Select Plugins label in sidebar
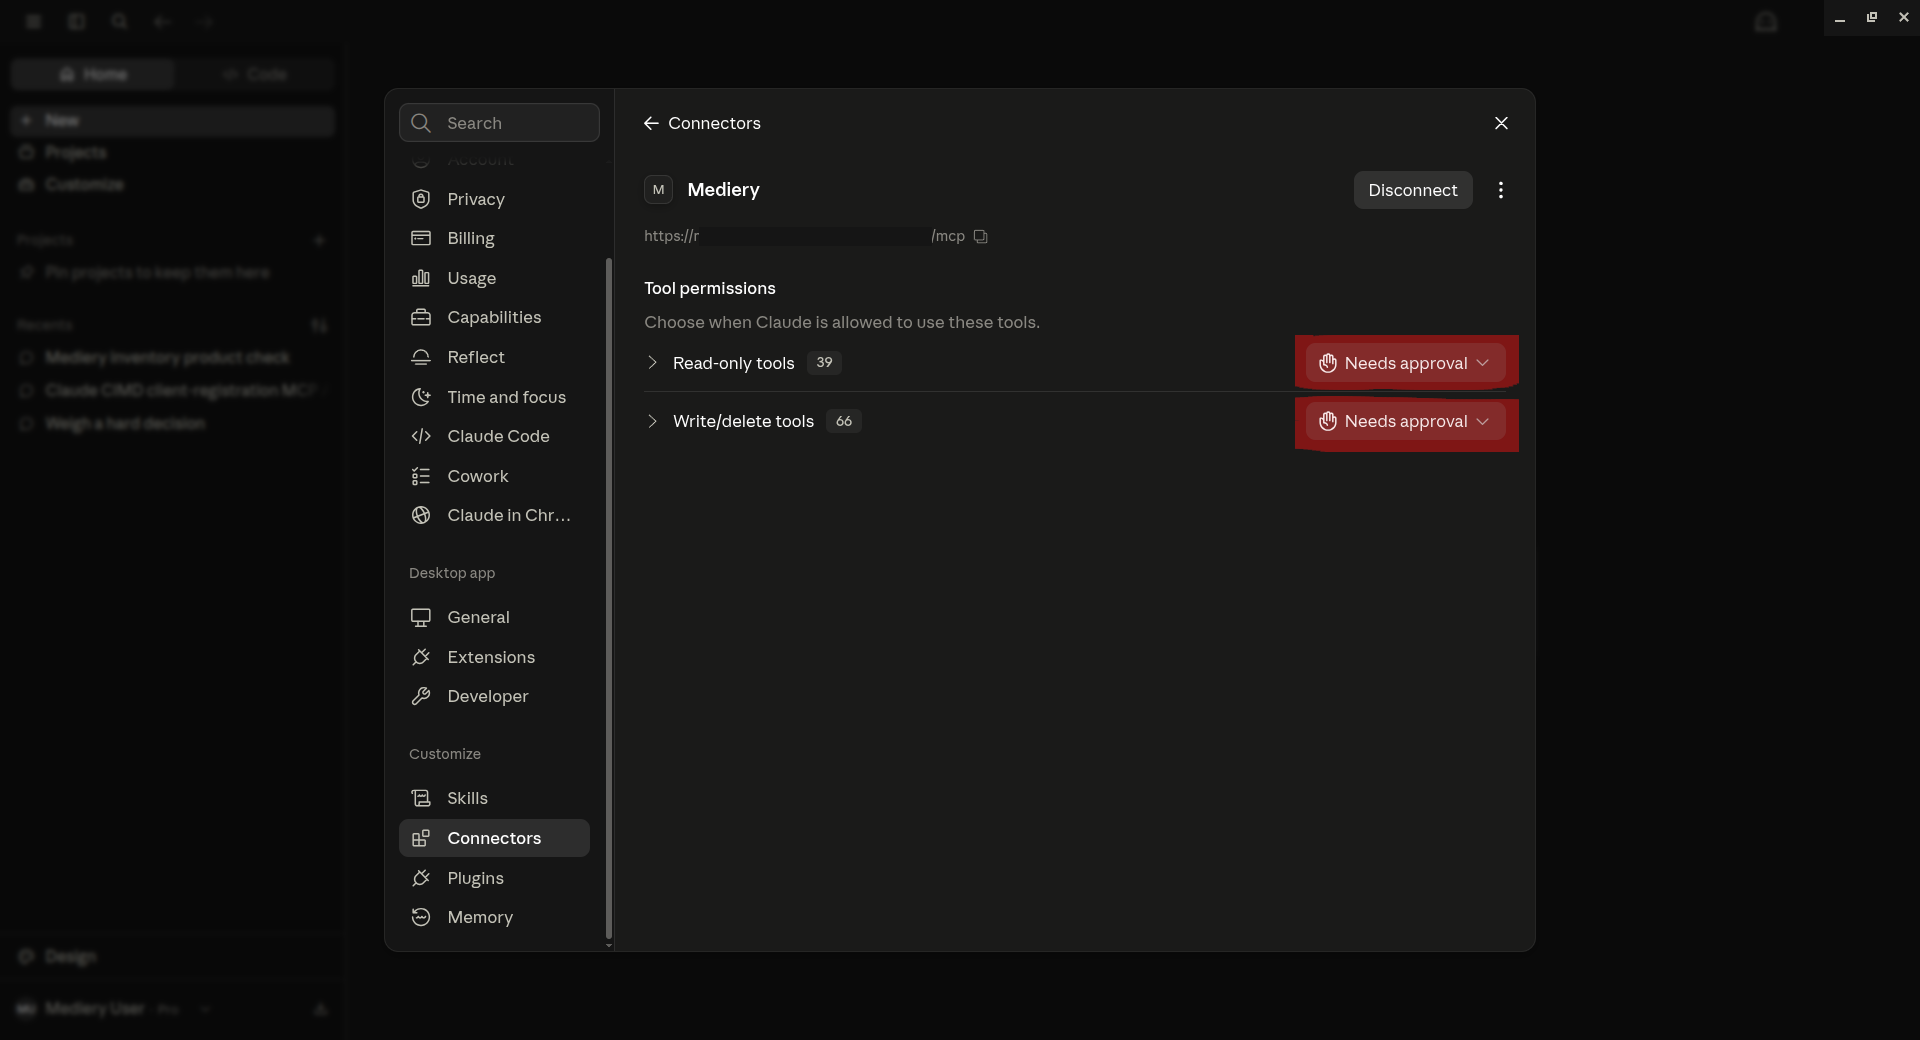1920x1040 pixels. click(475, 878)
